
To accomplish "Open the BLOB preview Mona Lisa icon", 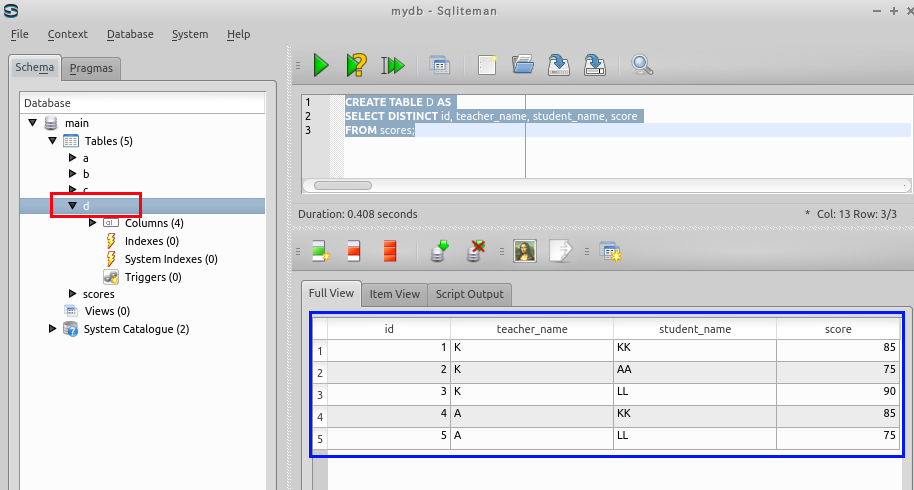I will pyautogui.click(x=525, y=251).
